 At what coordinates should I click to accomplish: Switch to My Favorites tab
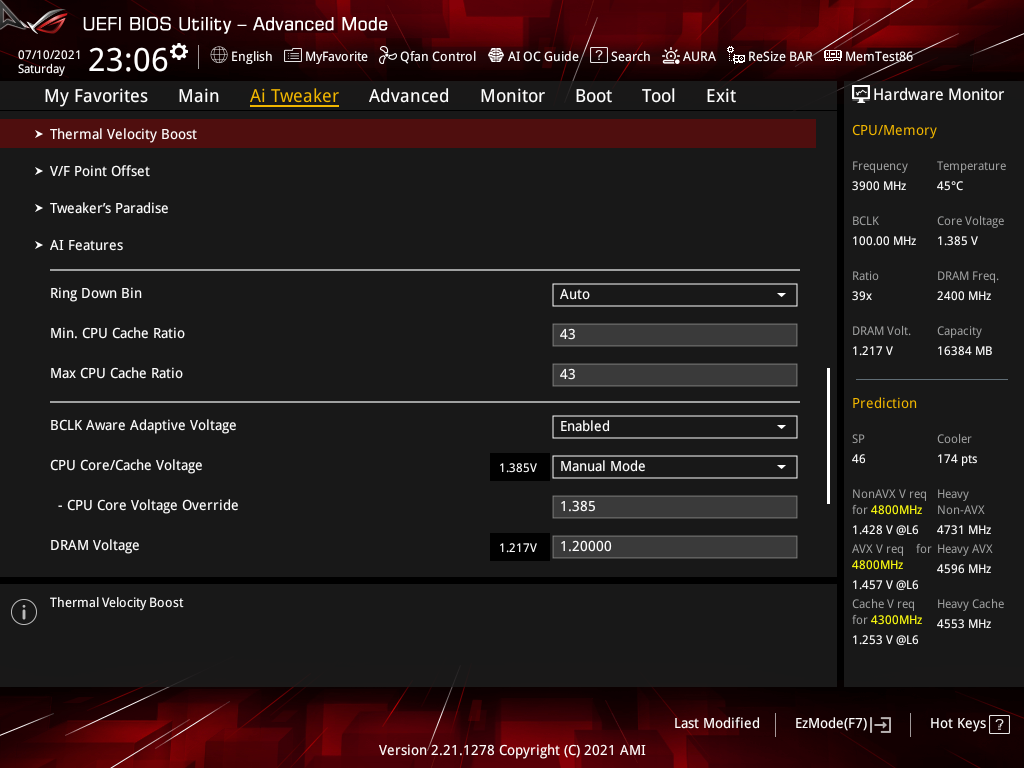coord(96,96)
